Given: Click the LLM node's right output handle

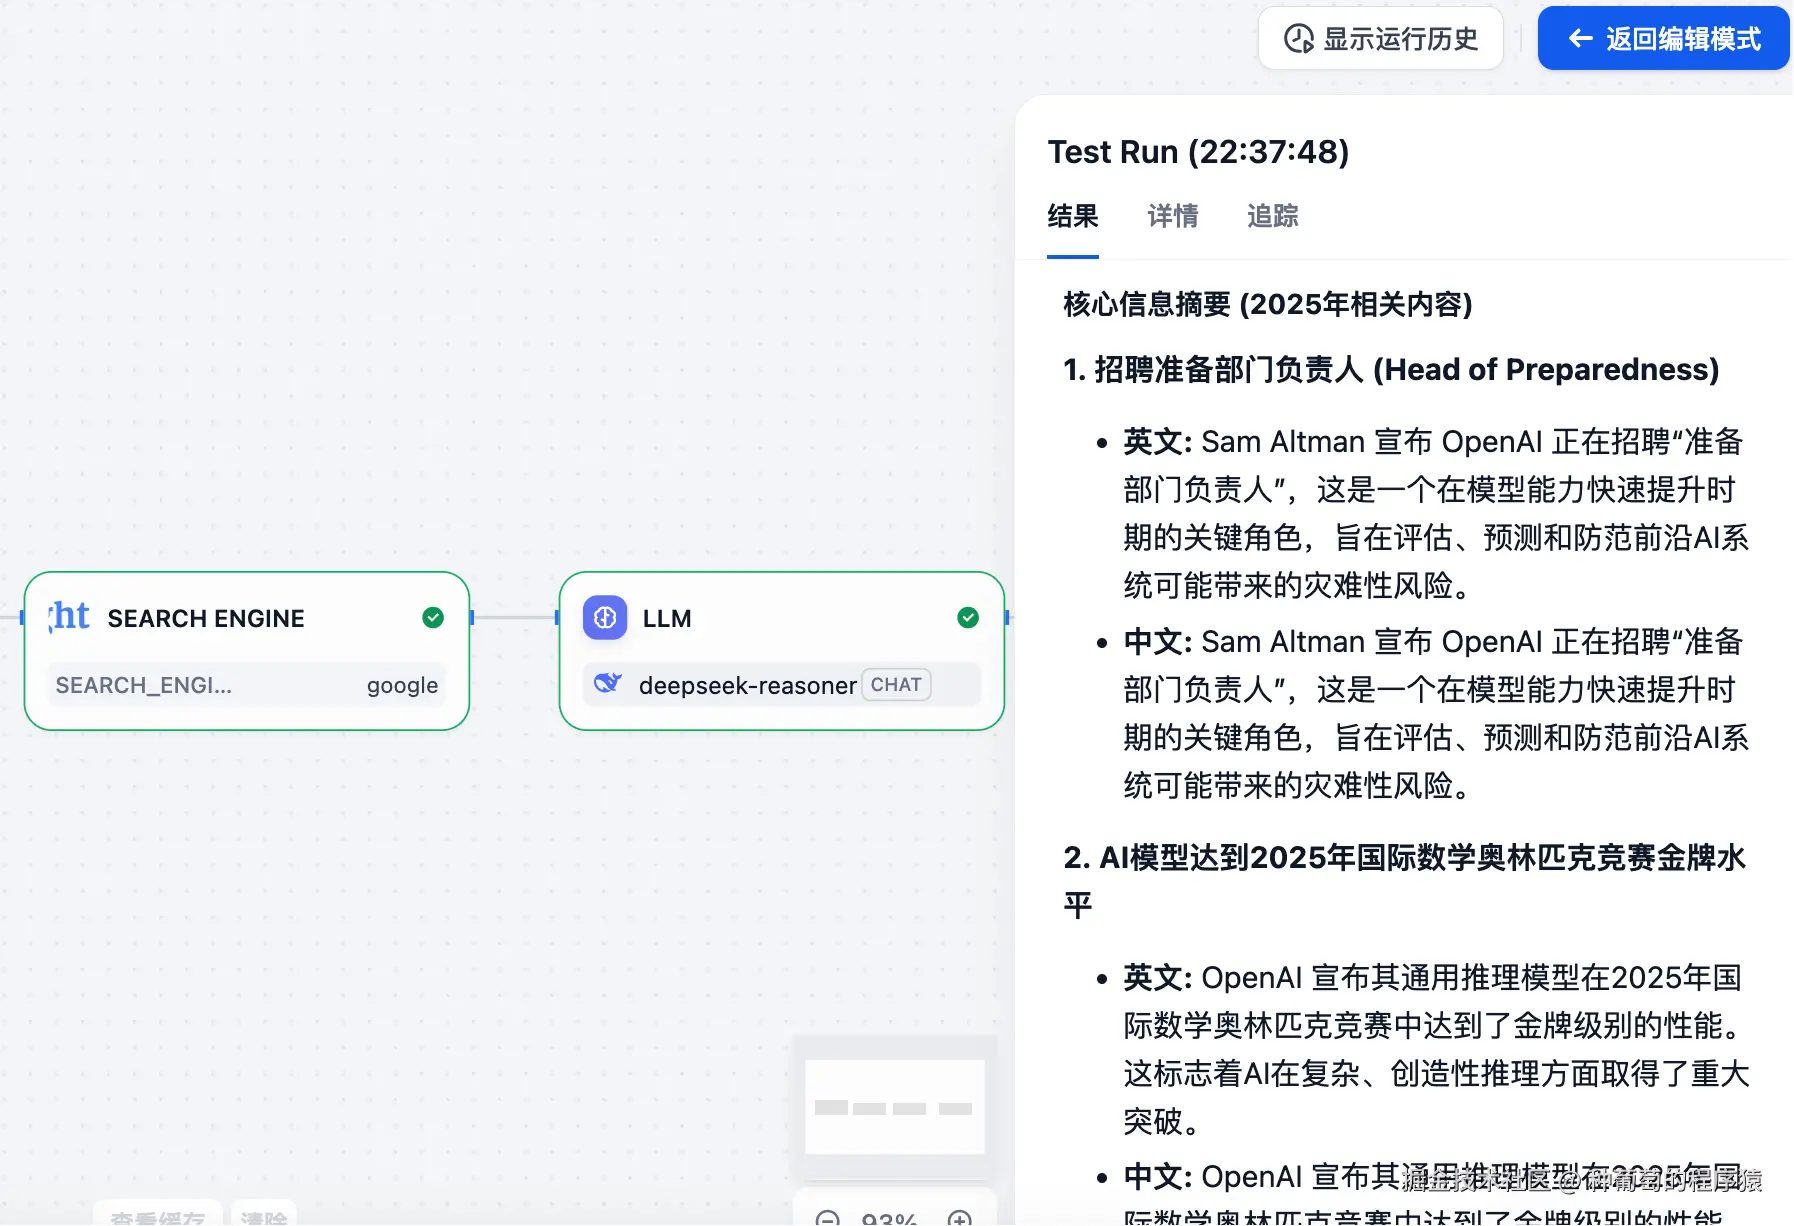Looking at the screenshot, I should pos(1006,618).
